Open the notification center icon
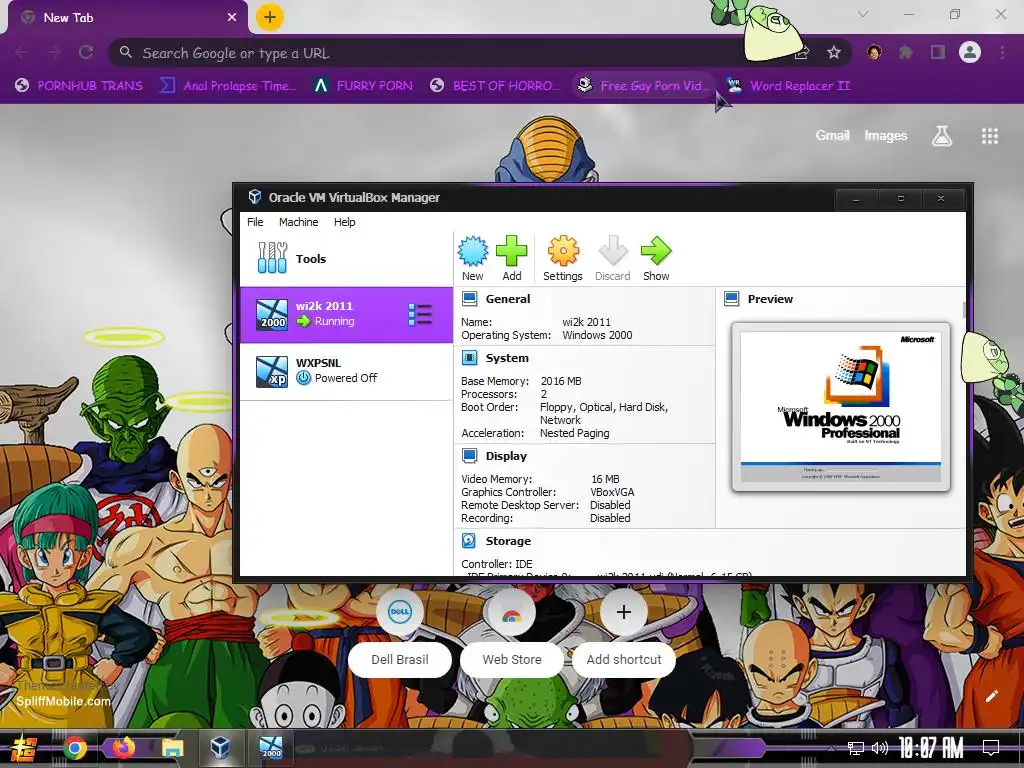The image size is (1024, 768). (x=991, y=748)
